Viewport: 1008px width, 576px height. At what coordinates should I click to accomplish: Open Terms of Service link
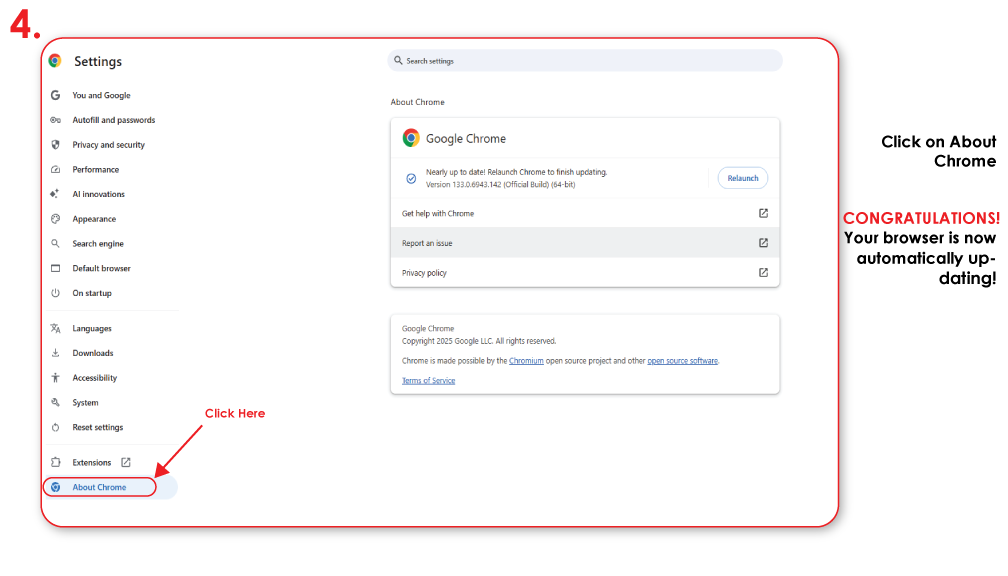point(428,381)
